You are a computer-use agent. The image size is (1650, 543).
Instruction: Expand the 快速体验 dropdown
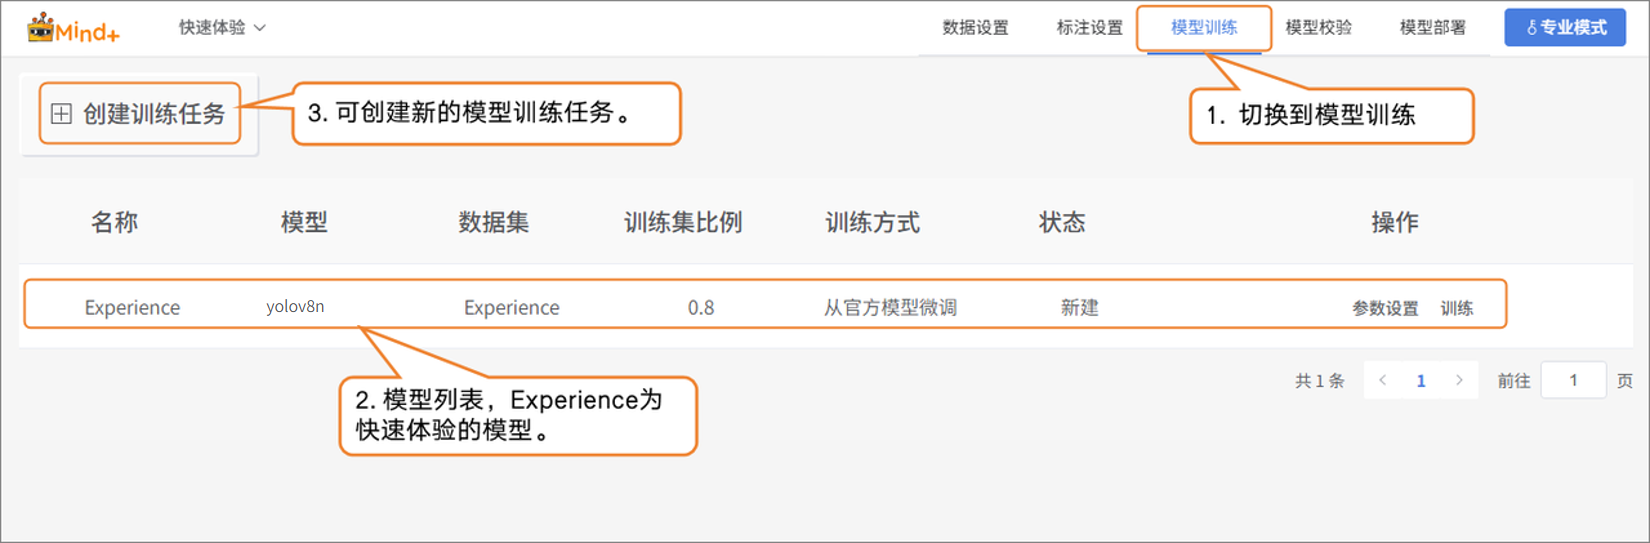point(222,28)
